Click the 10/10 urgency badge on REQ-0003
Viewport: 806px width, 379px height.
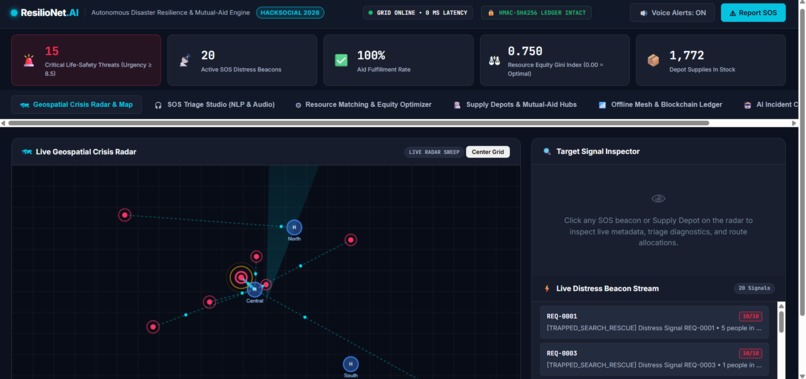(750, 353)
